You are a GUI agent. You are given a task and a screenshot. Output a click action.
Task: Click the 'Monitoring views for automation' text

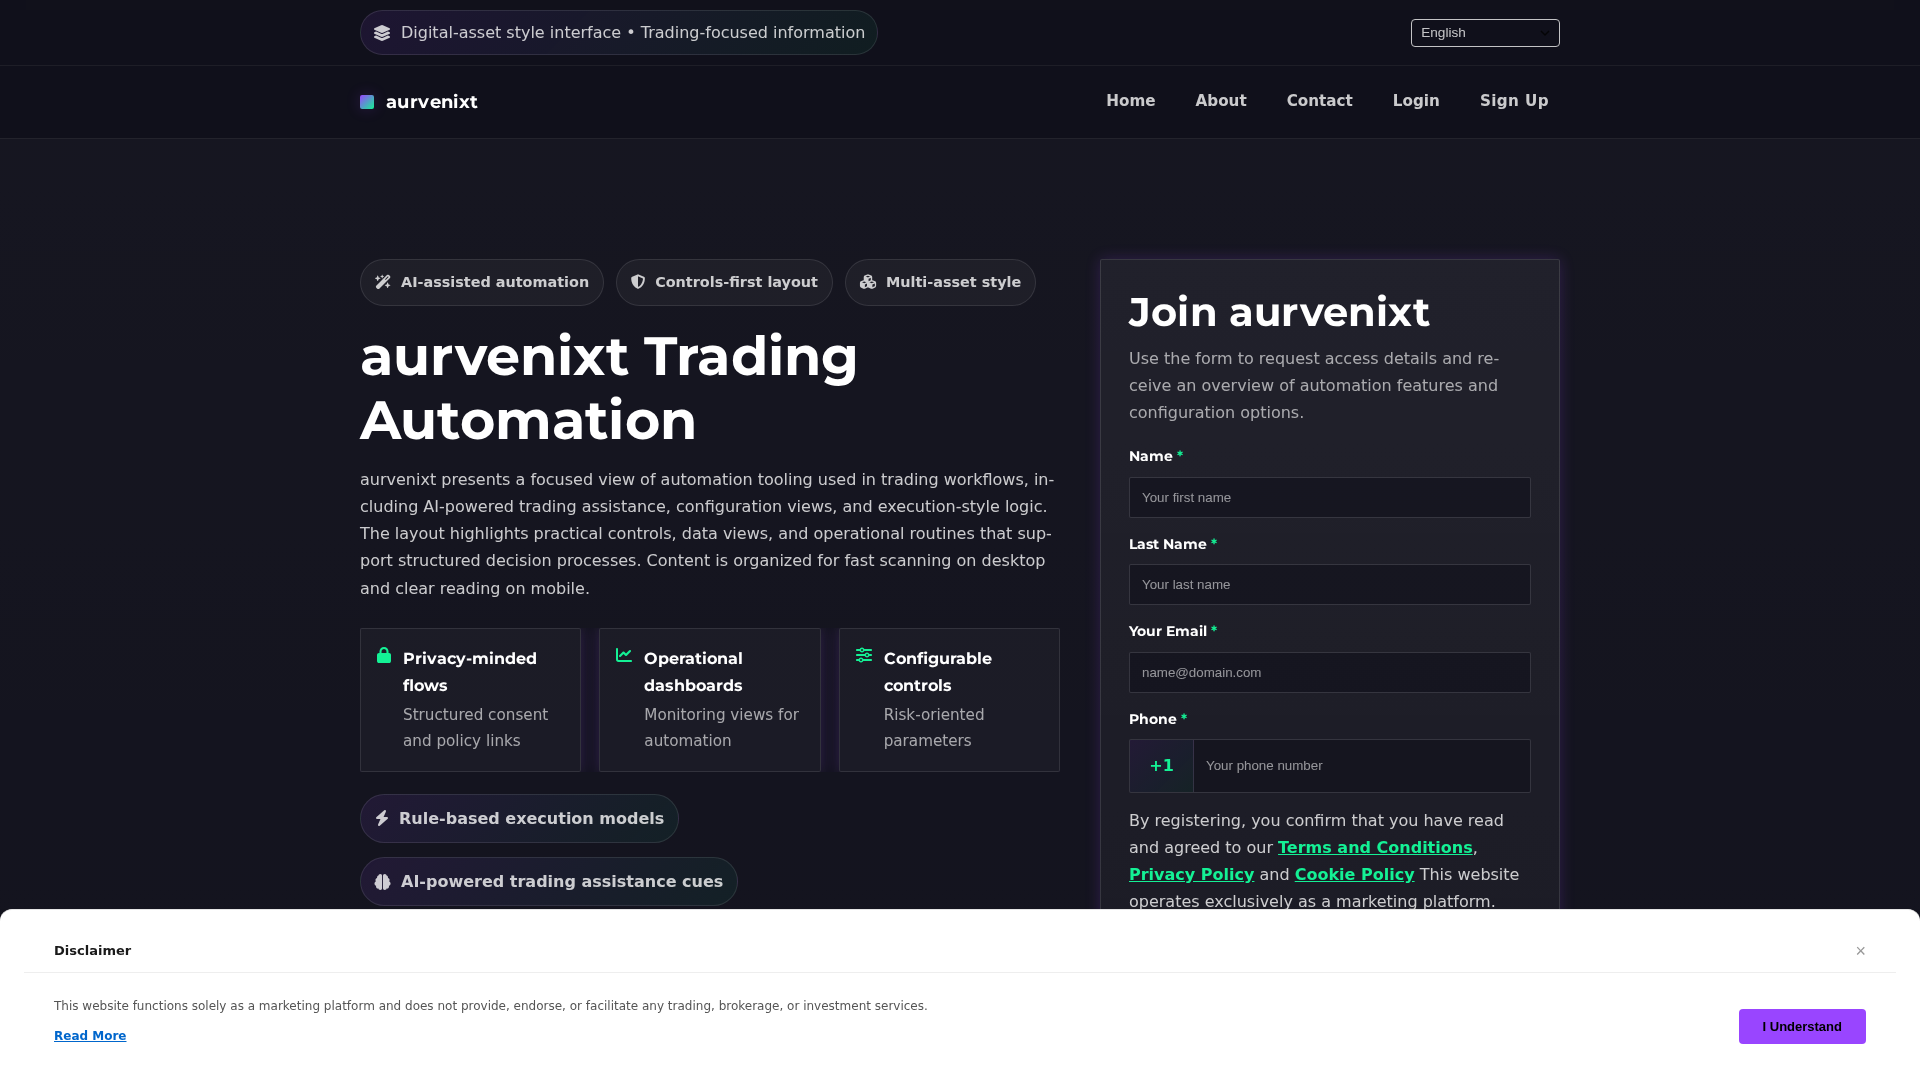[x=721, y=728]
